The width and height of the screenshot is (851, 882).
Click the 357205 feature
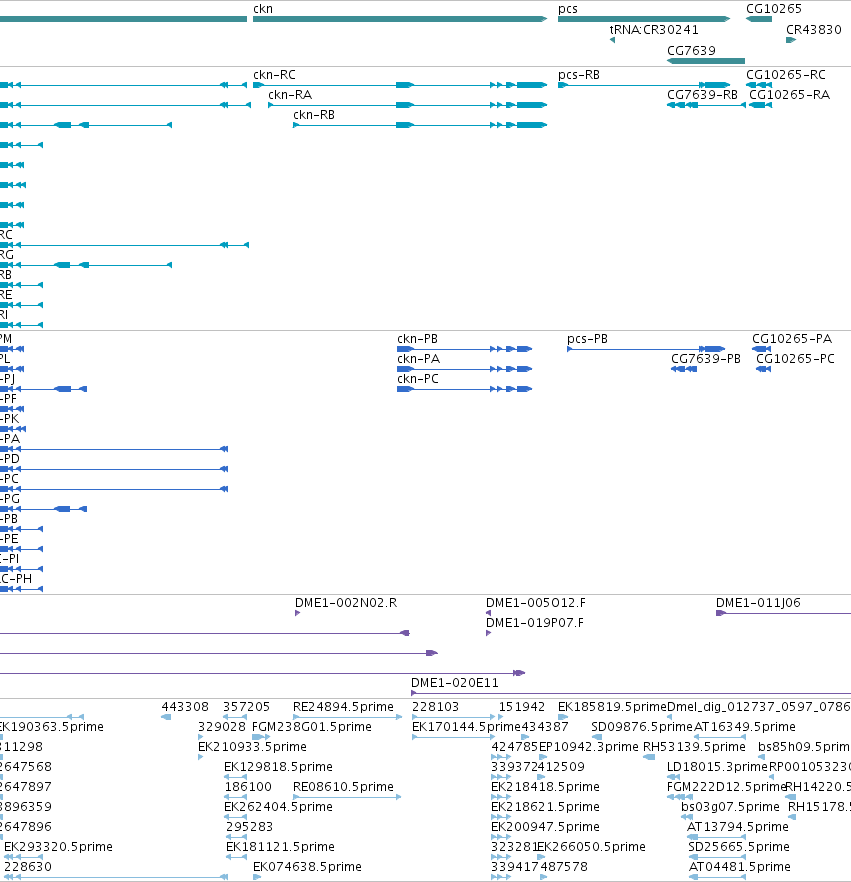[x=235, y=717]
